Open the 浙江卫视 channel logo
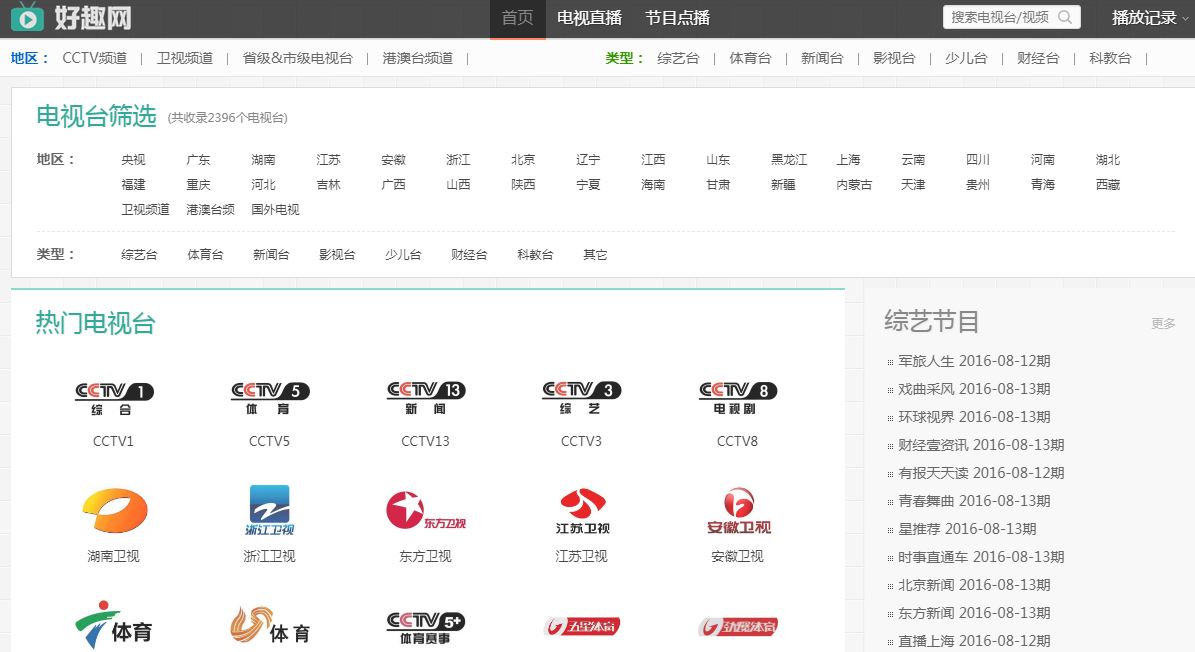 pyautogui.click(x=269, y=510)
